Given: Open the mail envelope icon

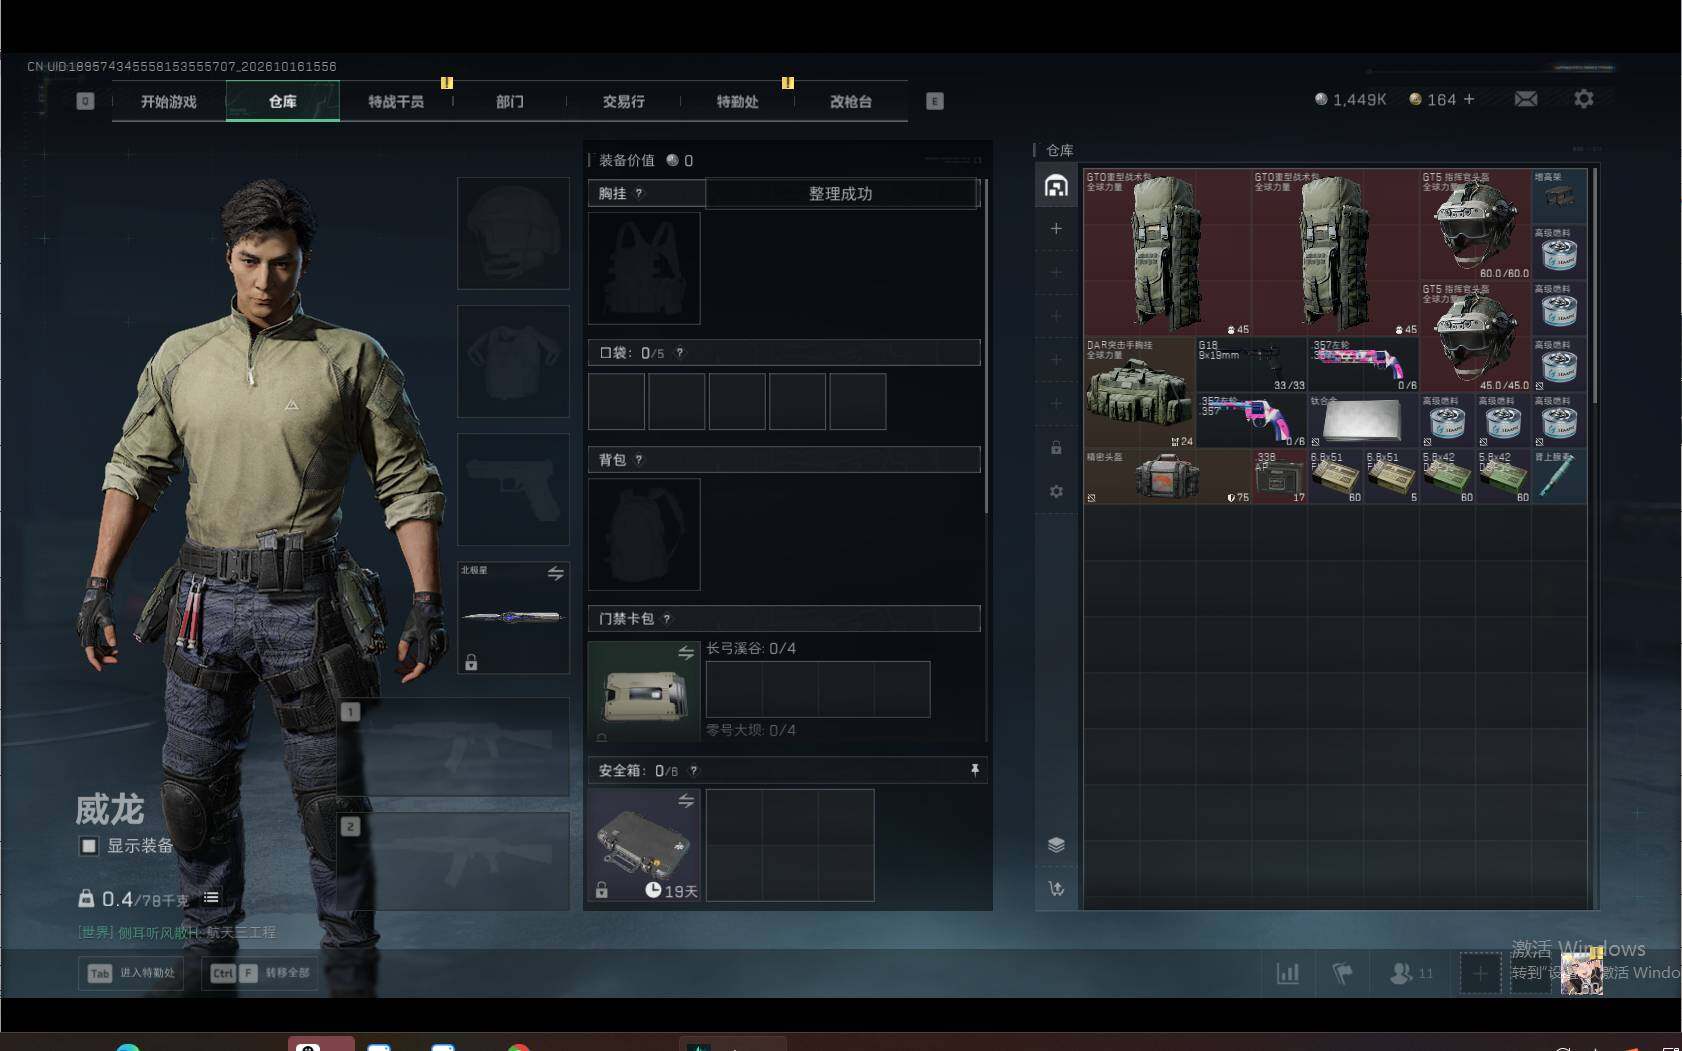Looking at the screenshot, I should [x=1526, y=99].
